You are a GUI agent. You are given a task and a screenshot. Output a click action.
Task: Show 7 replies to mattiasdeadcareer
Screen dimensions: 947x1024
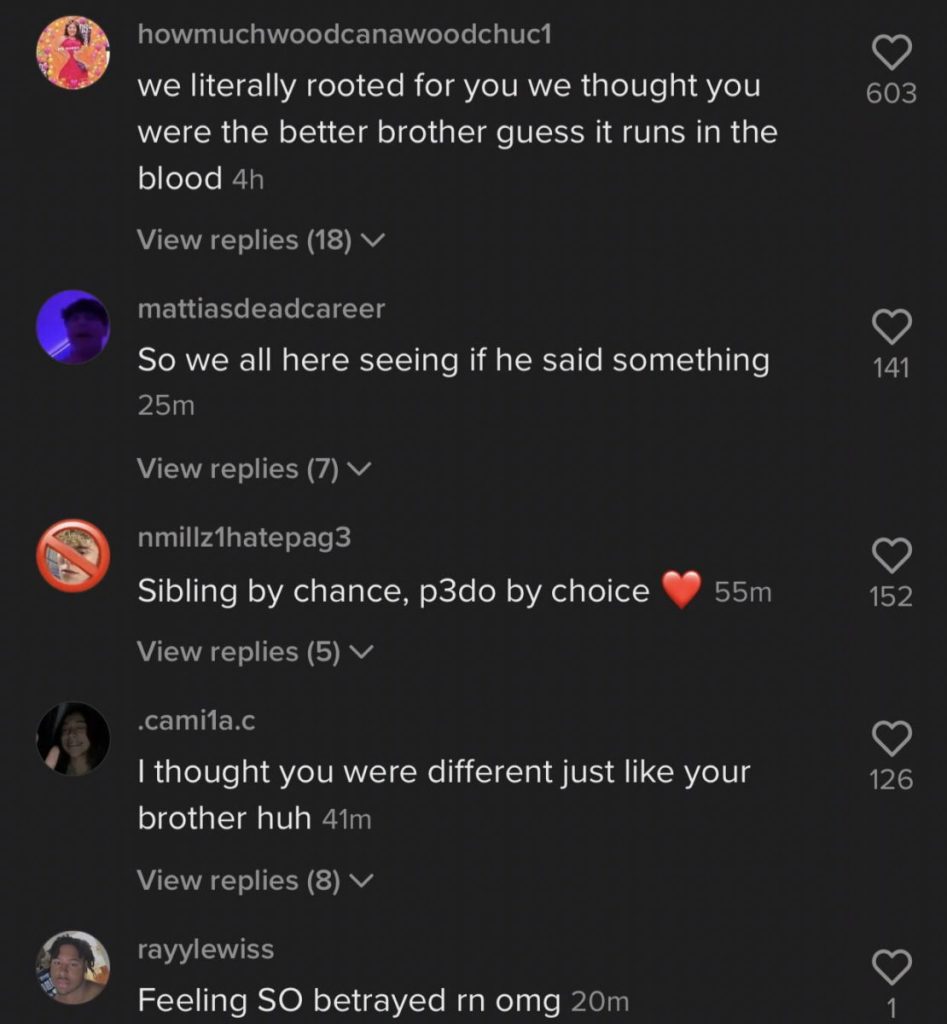[254, 468]
